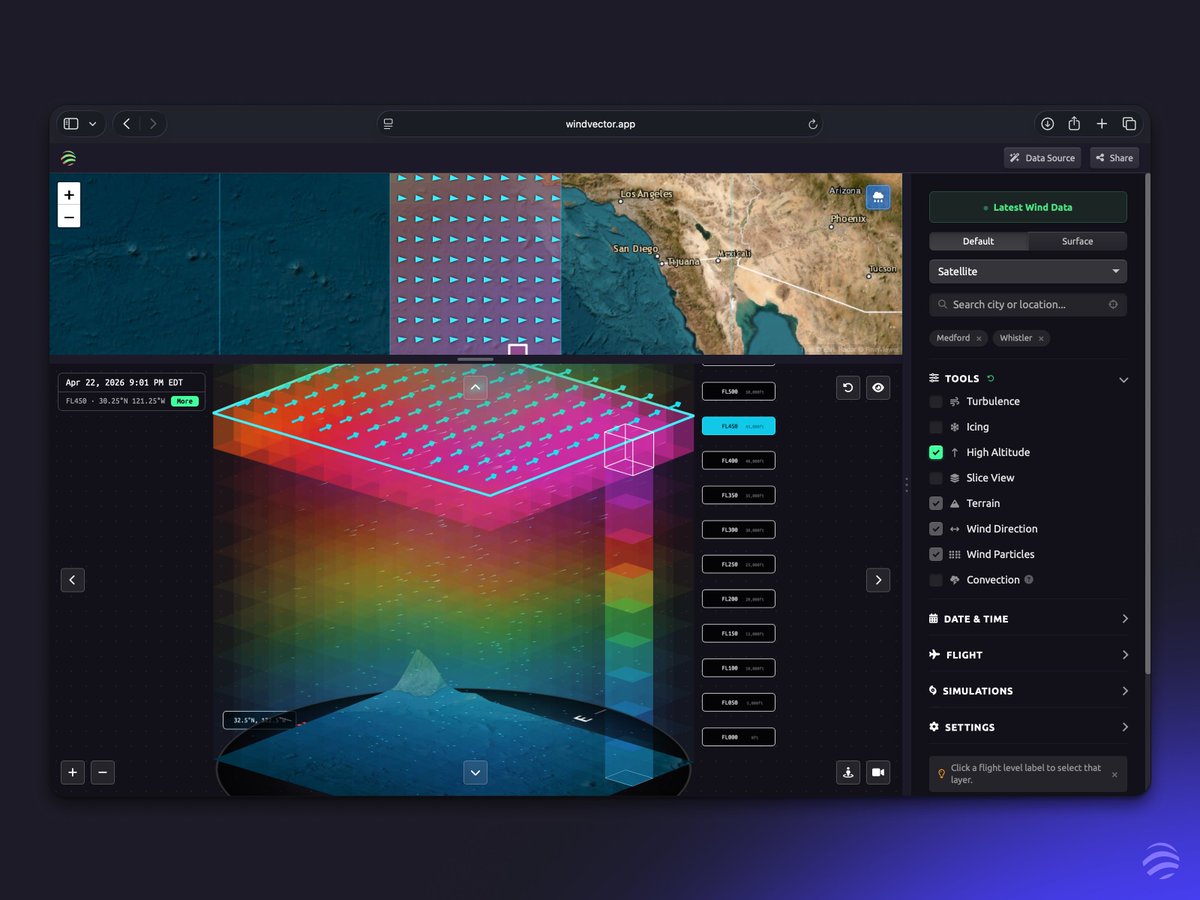
Task: Click the map/3D split handle
Action: 475,359
